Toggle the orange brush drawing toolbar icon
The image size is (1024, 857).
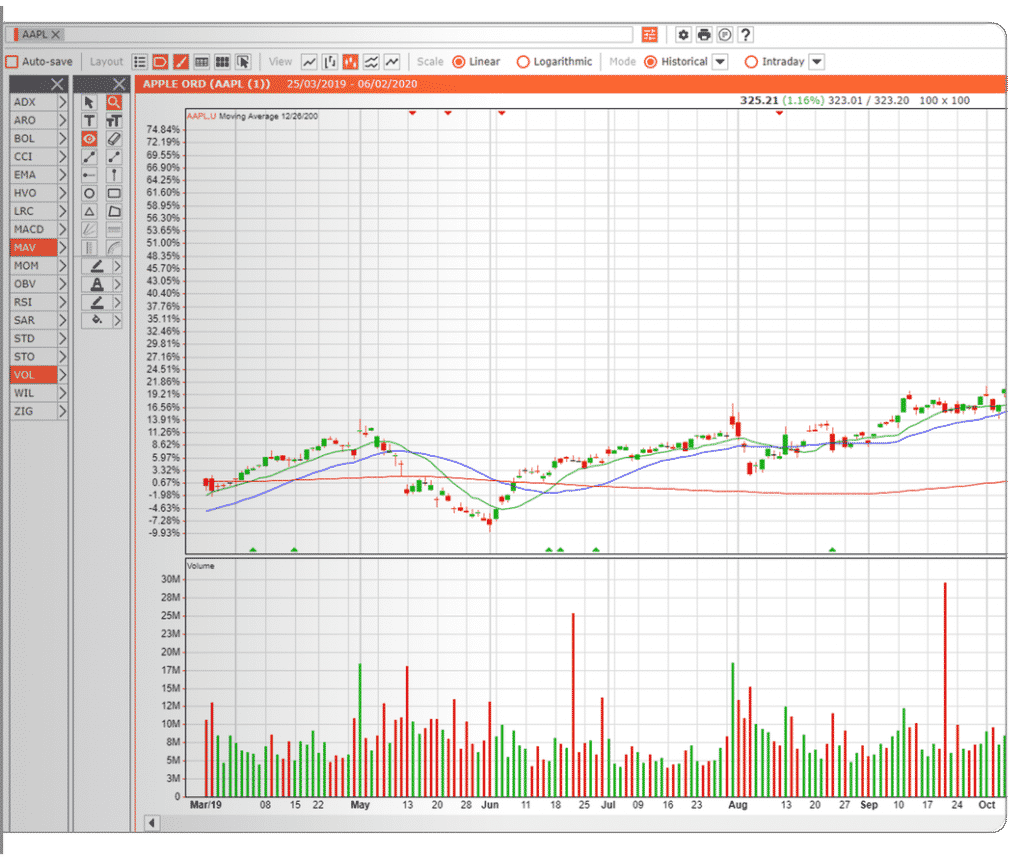point(181,62)
